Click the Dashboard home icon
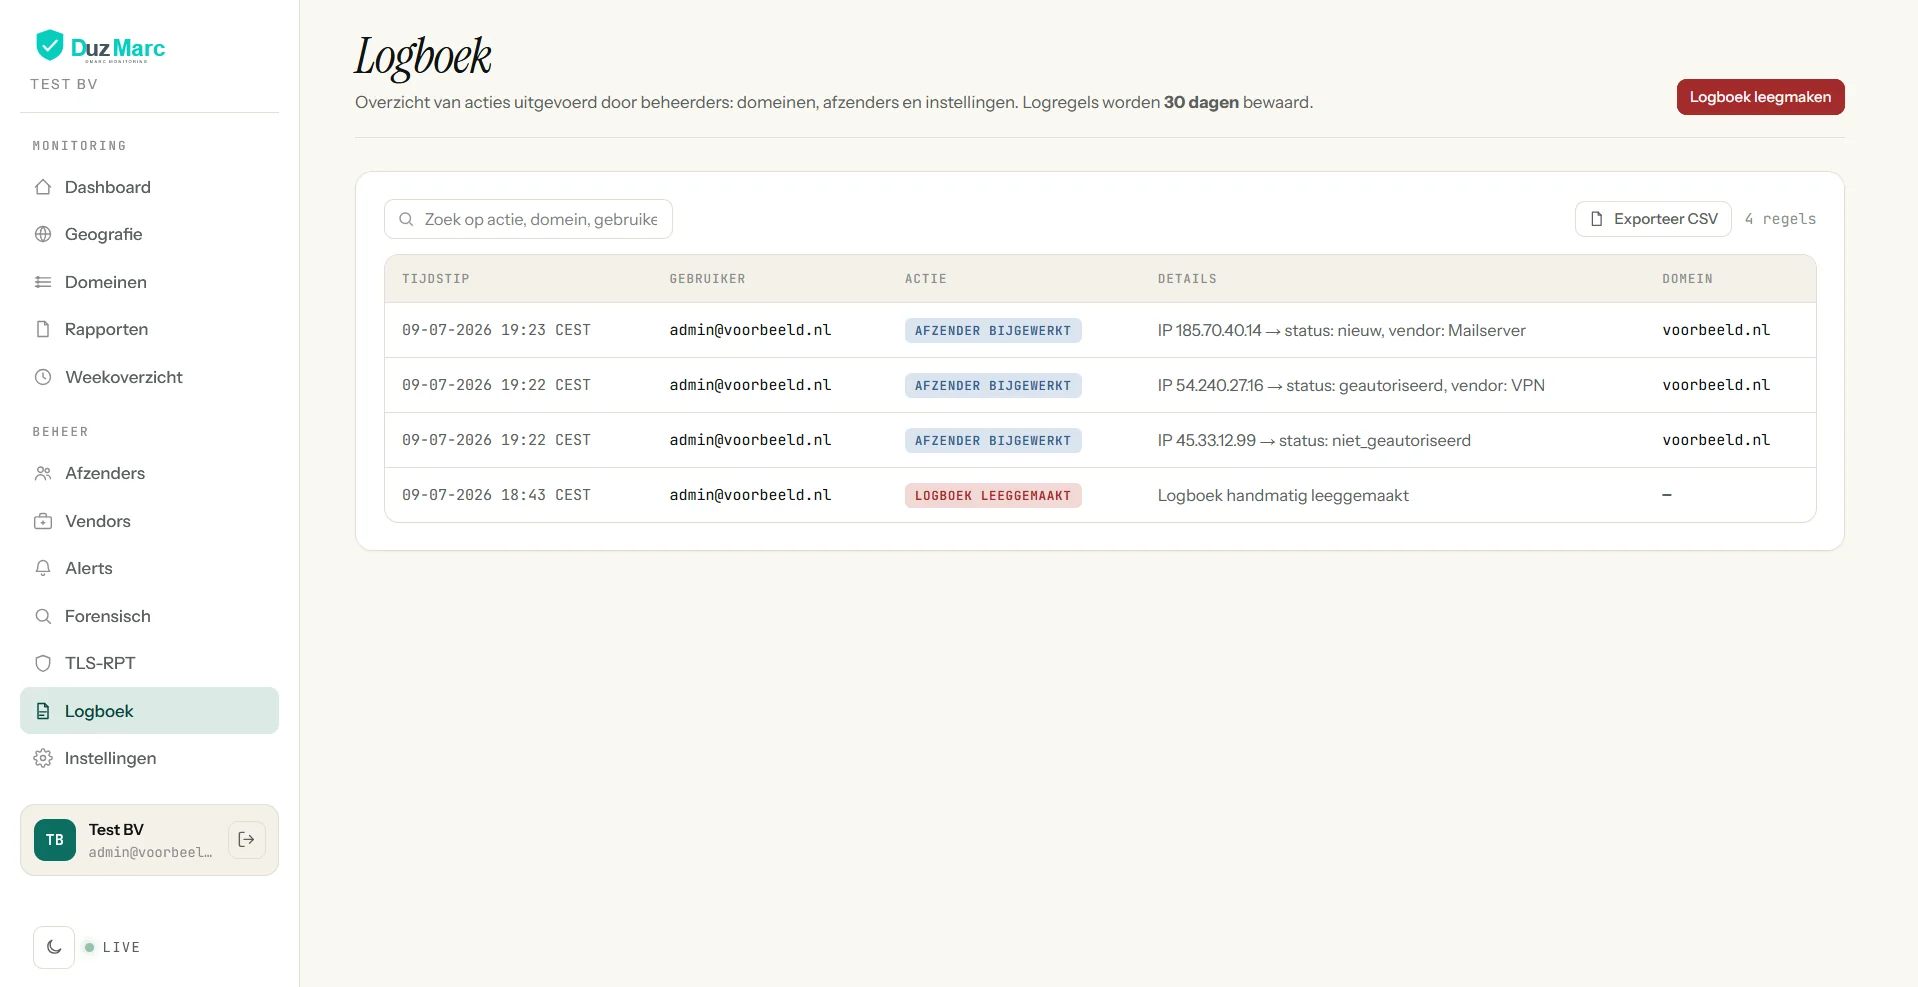This screenshot has height=987, width=1918. point(43,187)
